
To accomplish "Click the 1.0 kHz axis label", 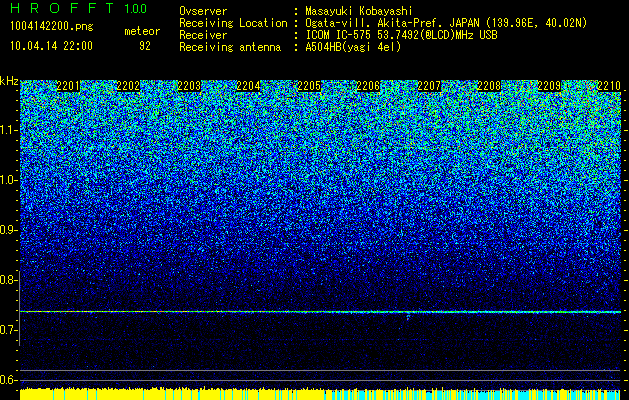I will 8,180.
